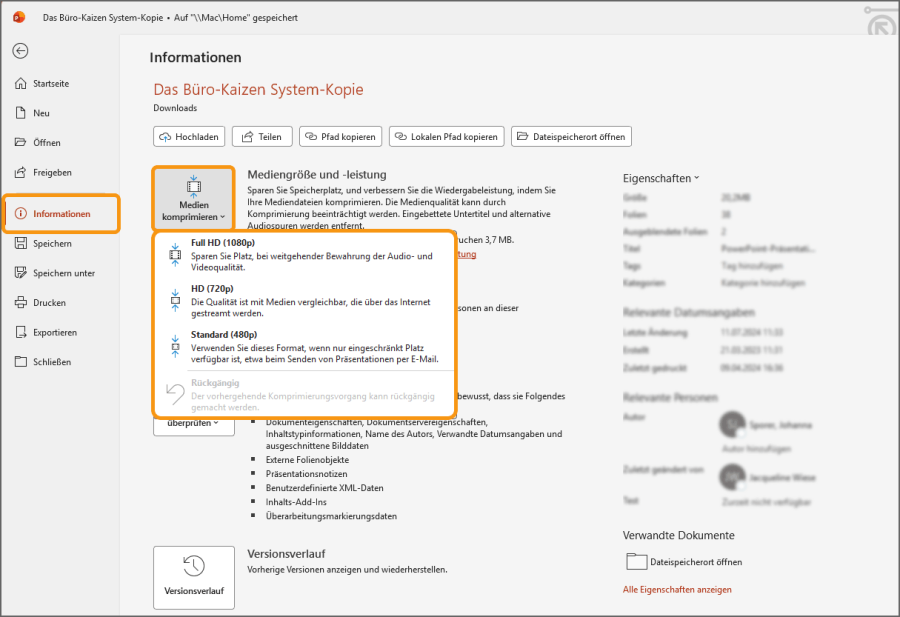
Task: Click the Hochladen cloud button
Action: click(x=189, y=136)
